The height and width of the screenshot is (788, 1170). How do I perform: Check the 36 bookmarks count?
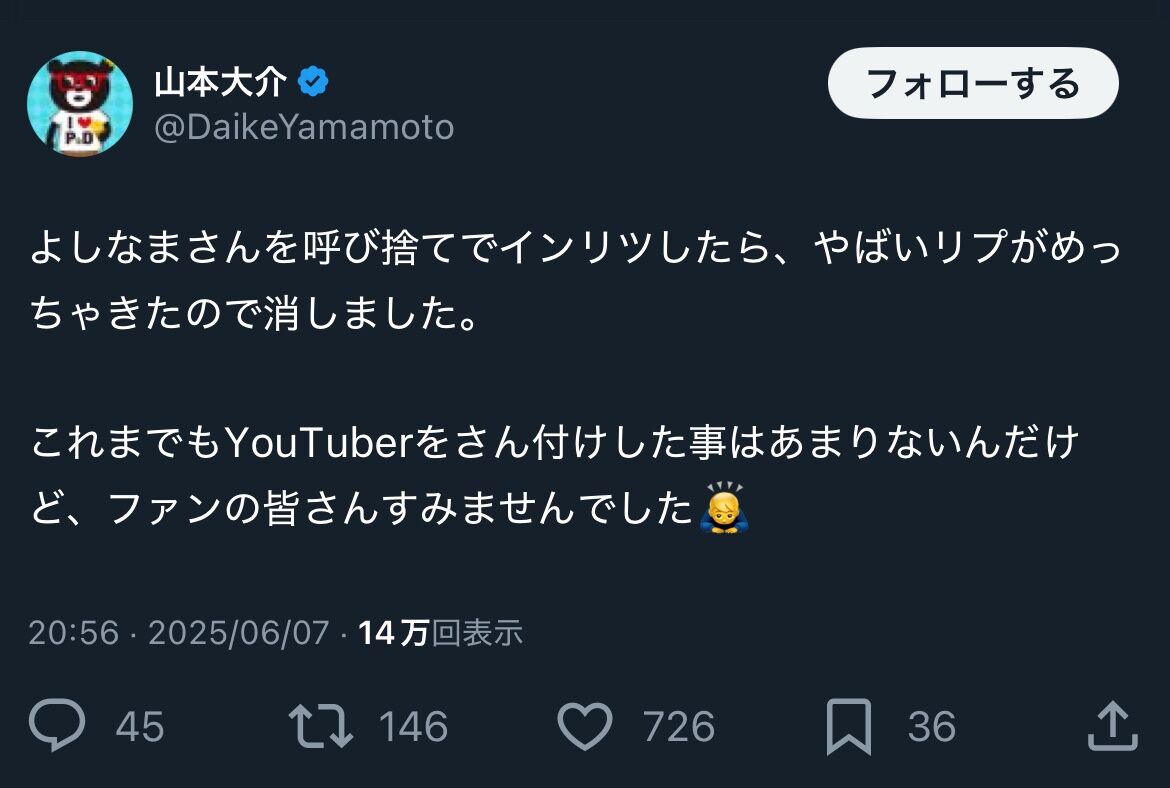pos(932,726)
